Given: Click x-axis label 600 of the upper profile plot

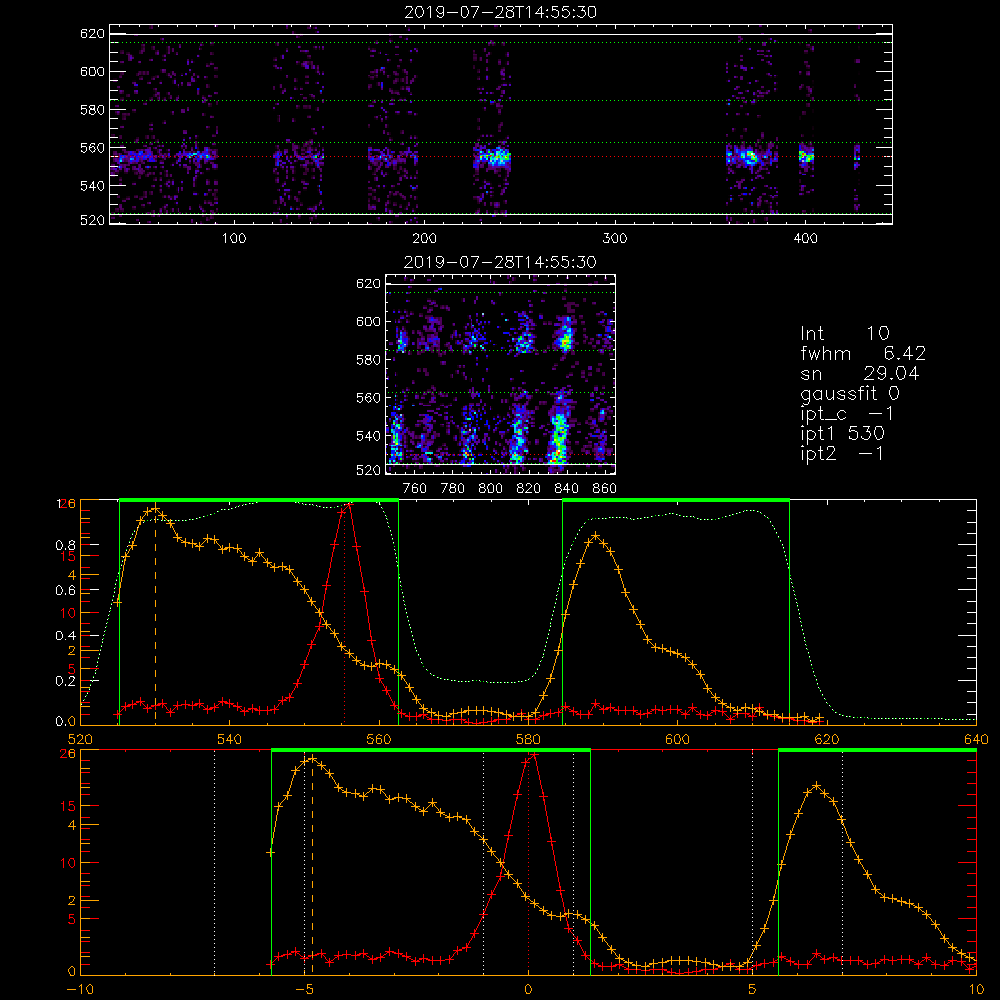Looking at the screenshot, I should [x=677, y=739].
